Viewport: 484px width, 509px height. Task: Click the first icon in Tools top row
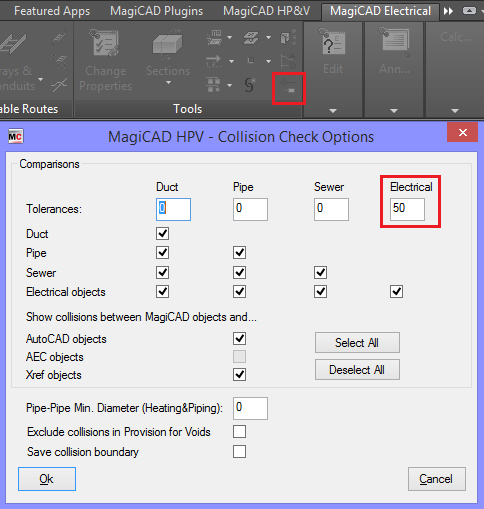click(215, 37)
